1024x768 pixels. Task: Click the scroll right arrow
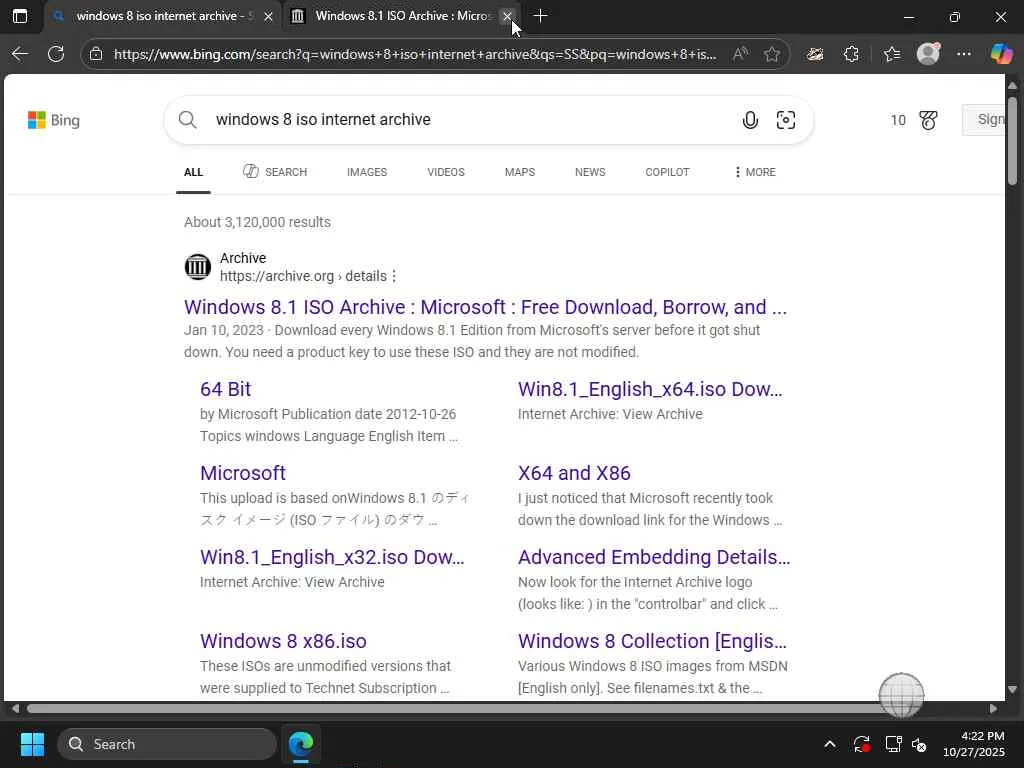coord(993,709)
